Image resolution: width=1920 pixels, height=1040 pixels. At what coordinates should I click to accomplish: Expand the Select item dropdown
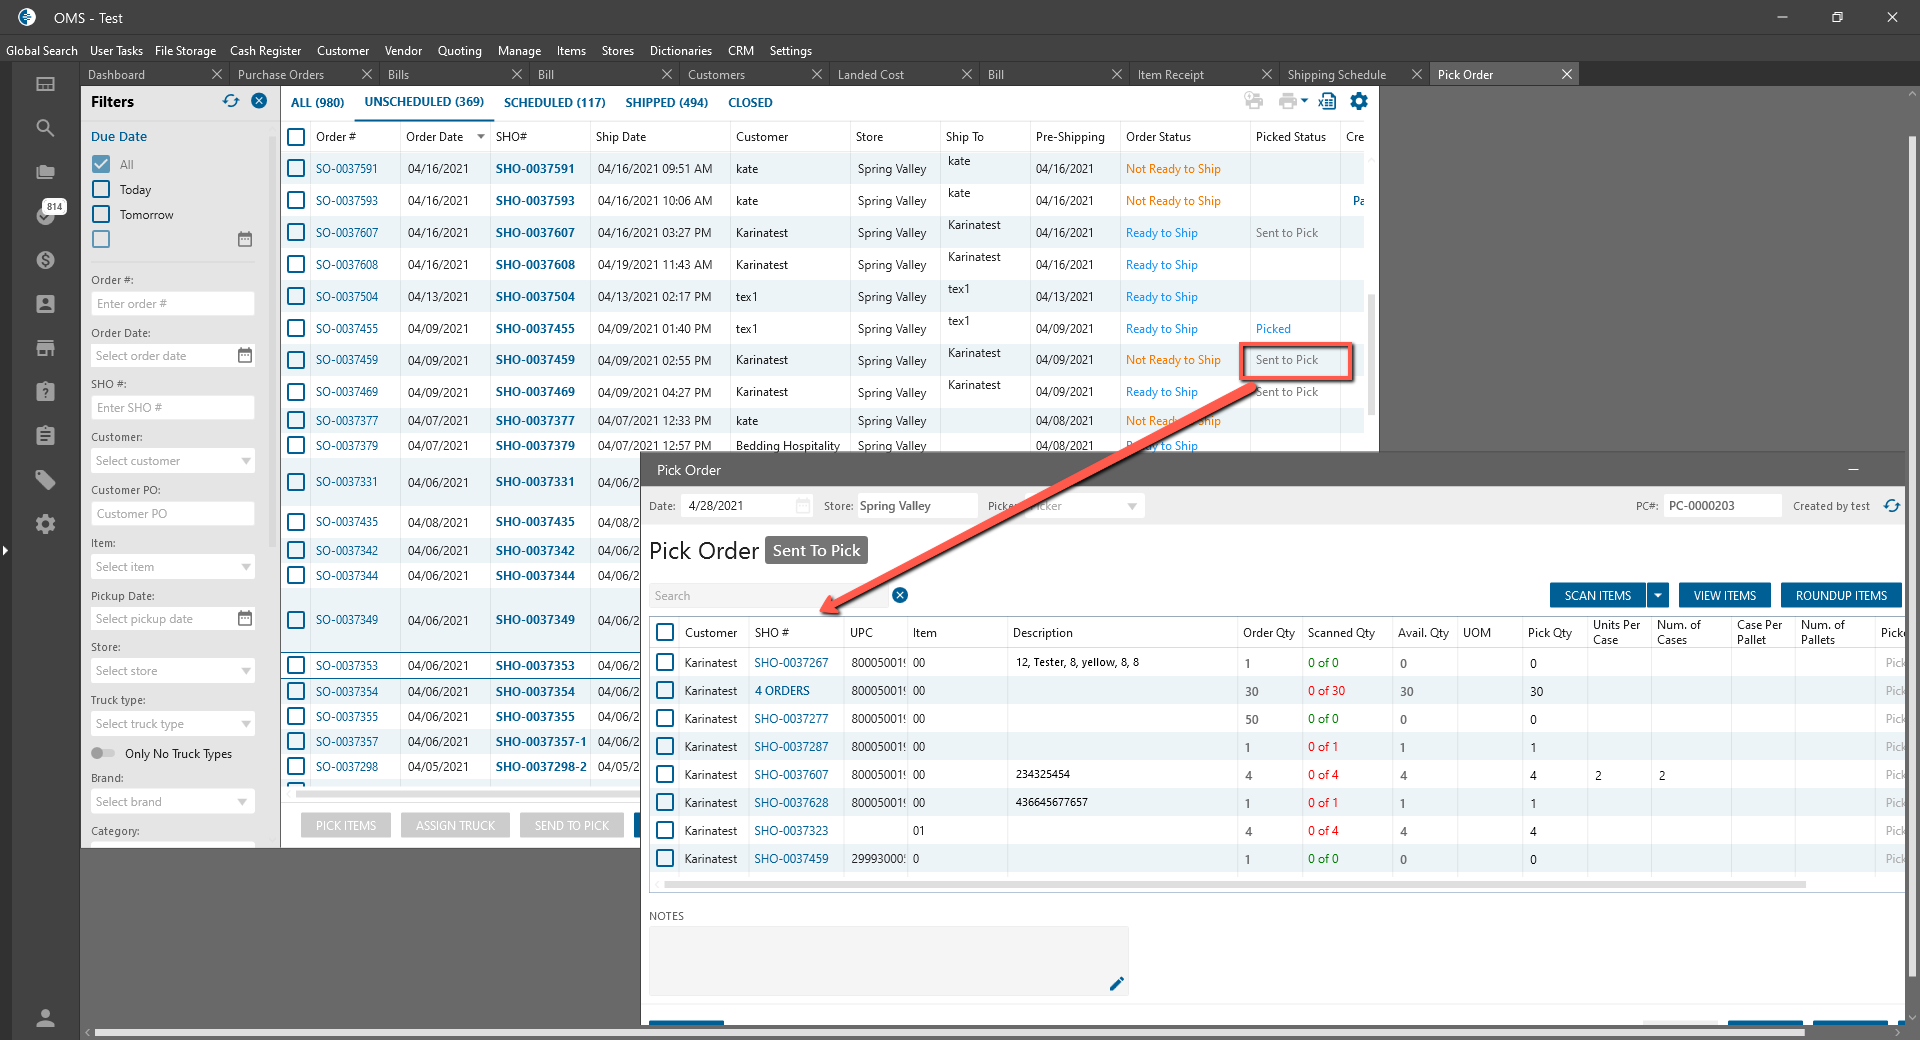(x=246, y=567)
